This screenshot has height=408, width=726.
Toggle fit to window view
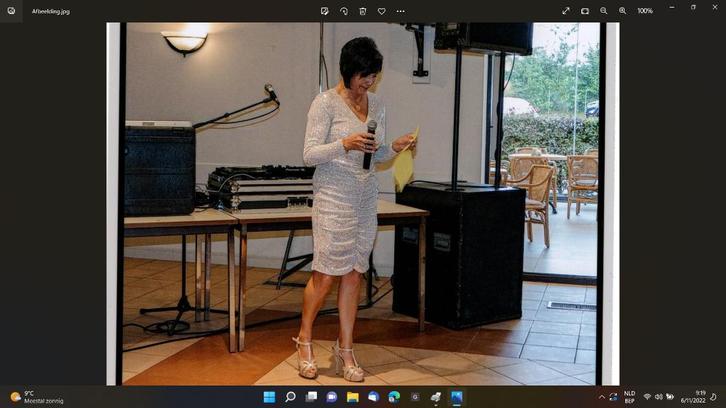[585, 11]
